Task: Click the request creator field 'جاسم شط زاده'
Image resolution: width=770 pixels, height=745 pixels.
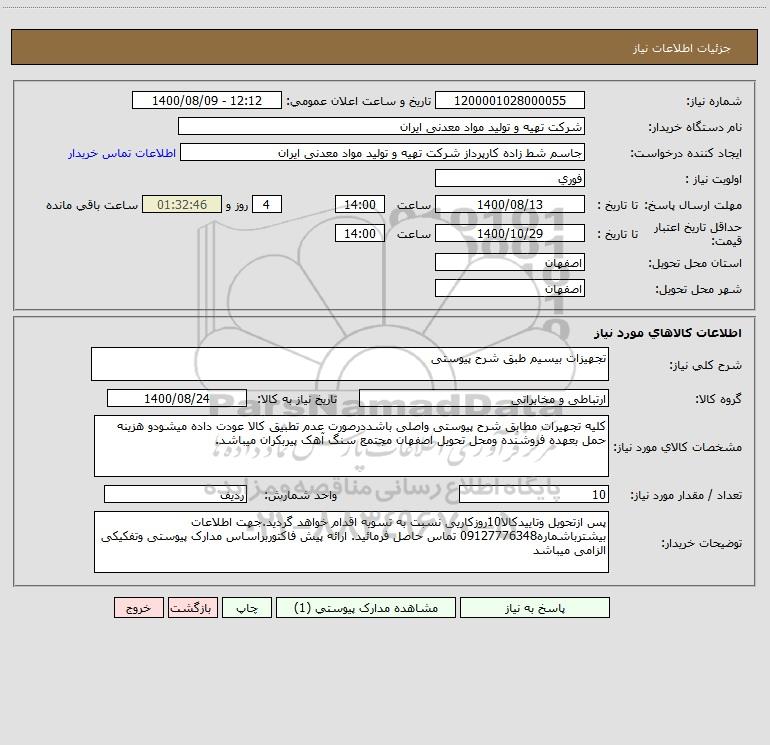Action: tap(383, 153)
